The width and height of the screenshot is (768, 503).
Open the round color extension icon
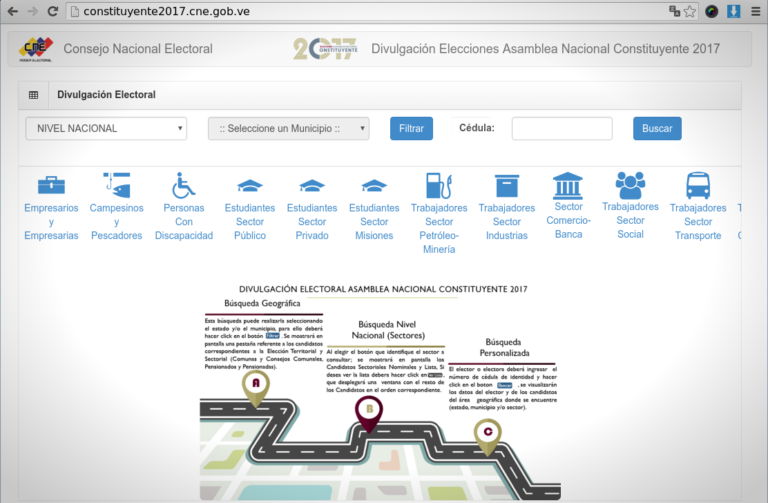click(x=712, y=11)
